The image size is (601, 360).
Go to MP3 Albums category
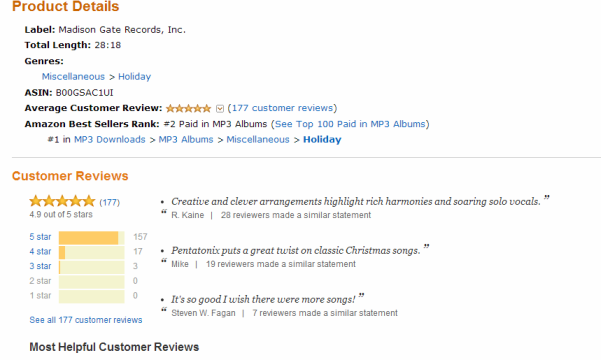[186, 140]
